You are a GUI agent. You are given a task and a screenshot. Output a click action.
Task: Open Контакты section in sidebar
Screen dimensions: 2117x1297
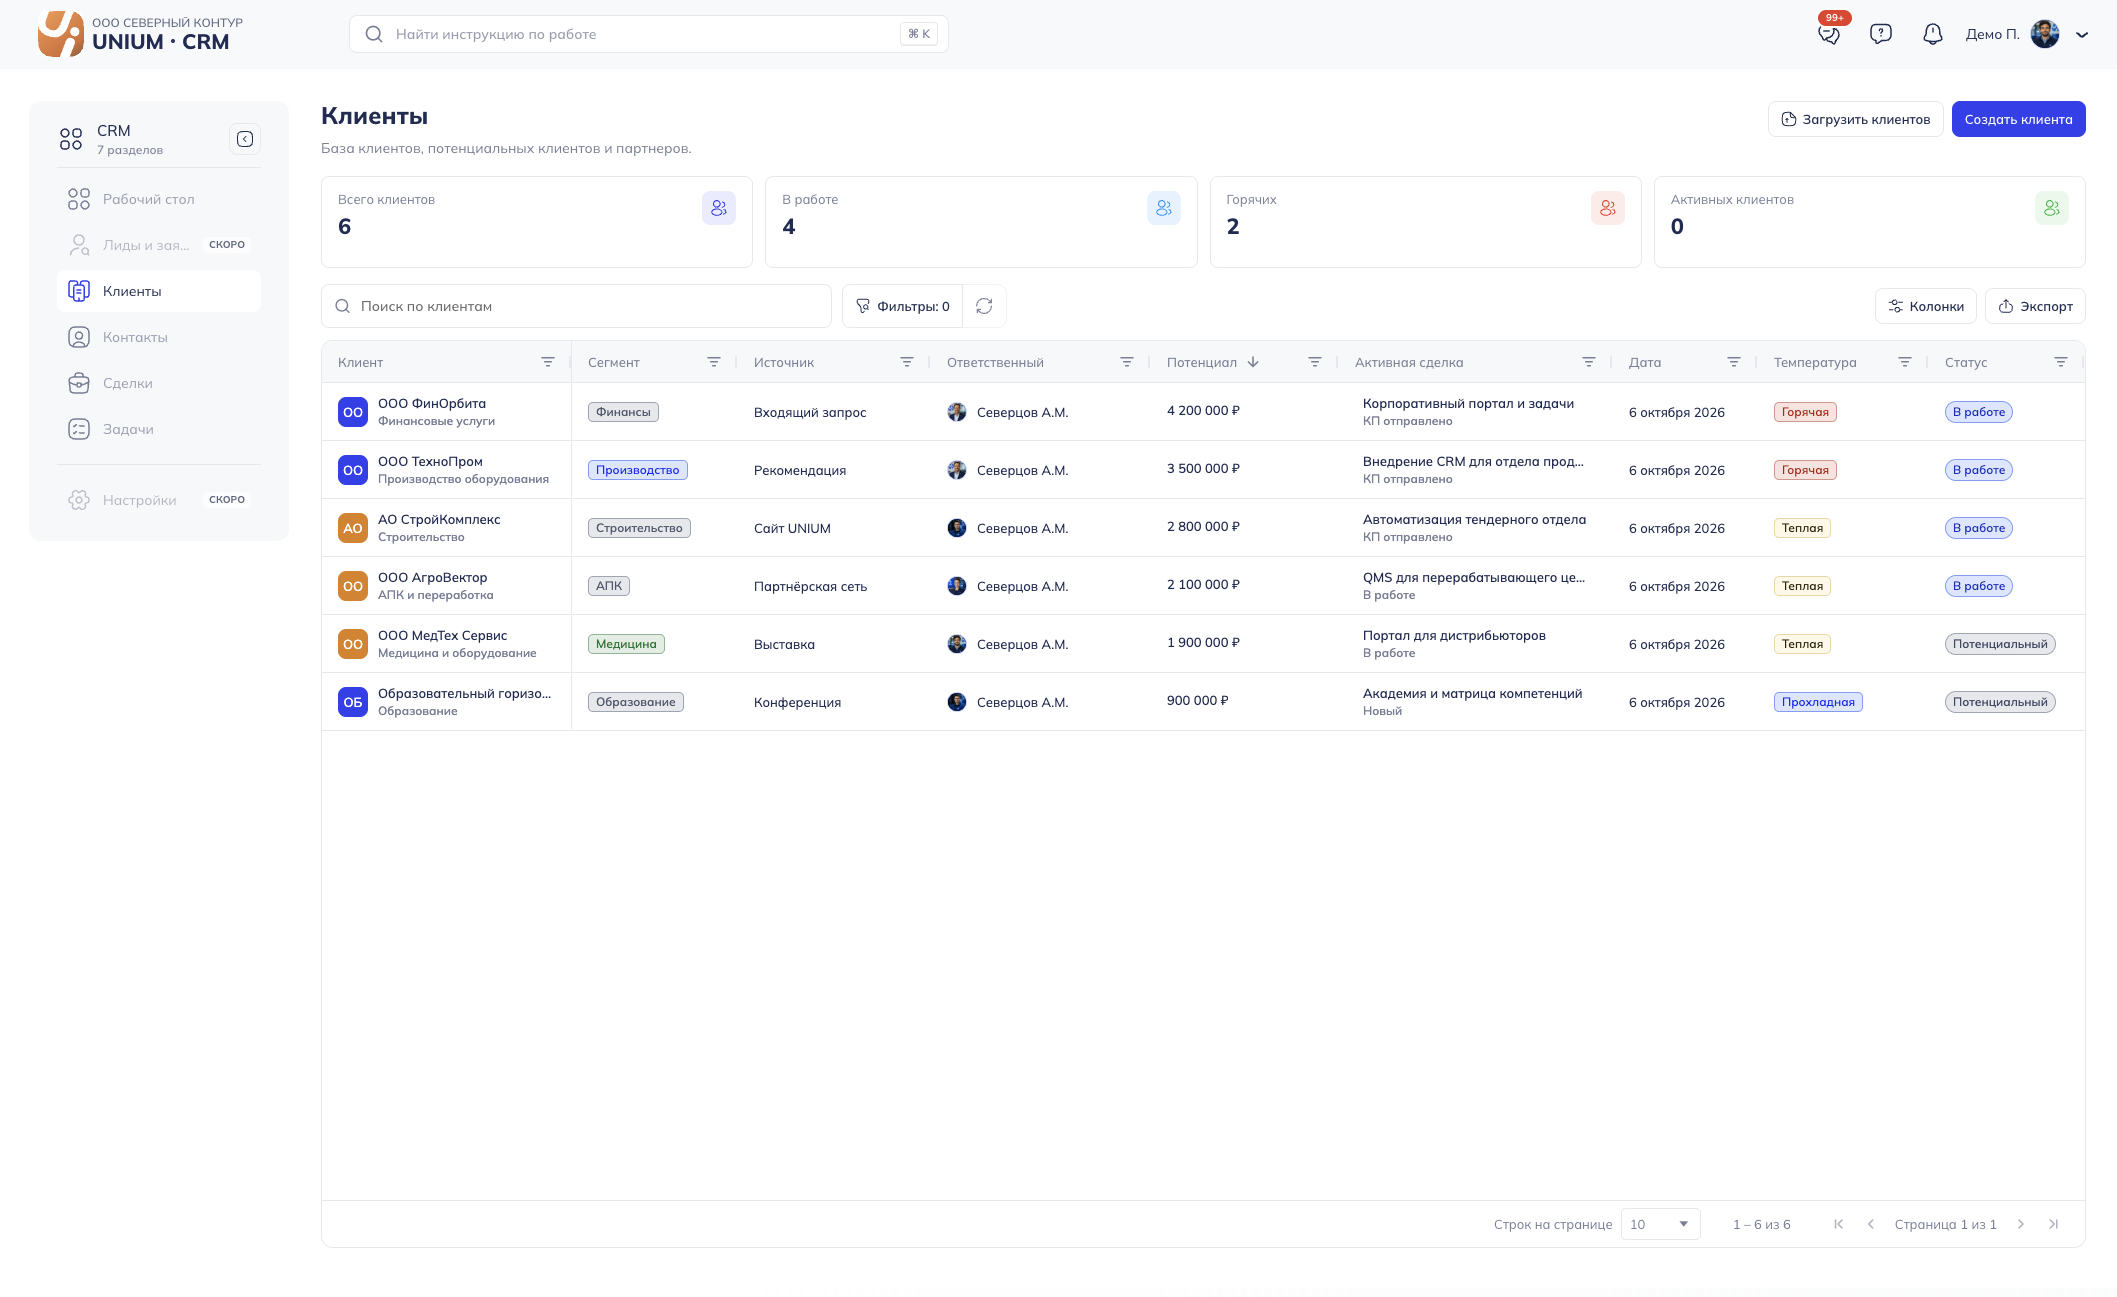click(159, 337)
